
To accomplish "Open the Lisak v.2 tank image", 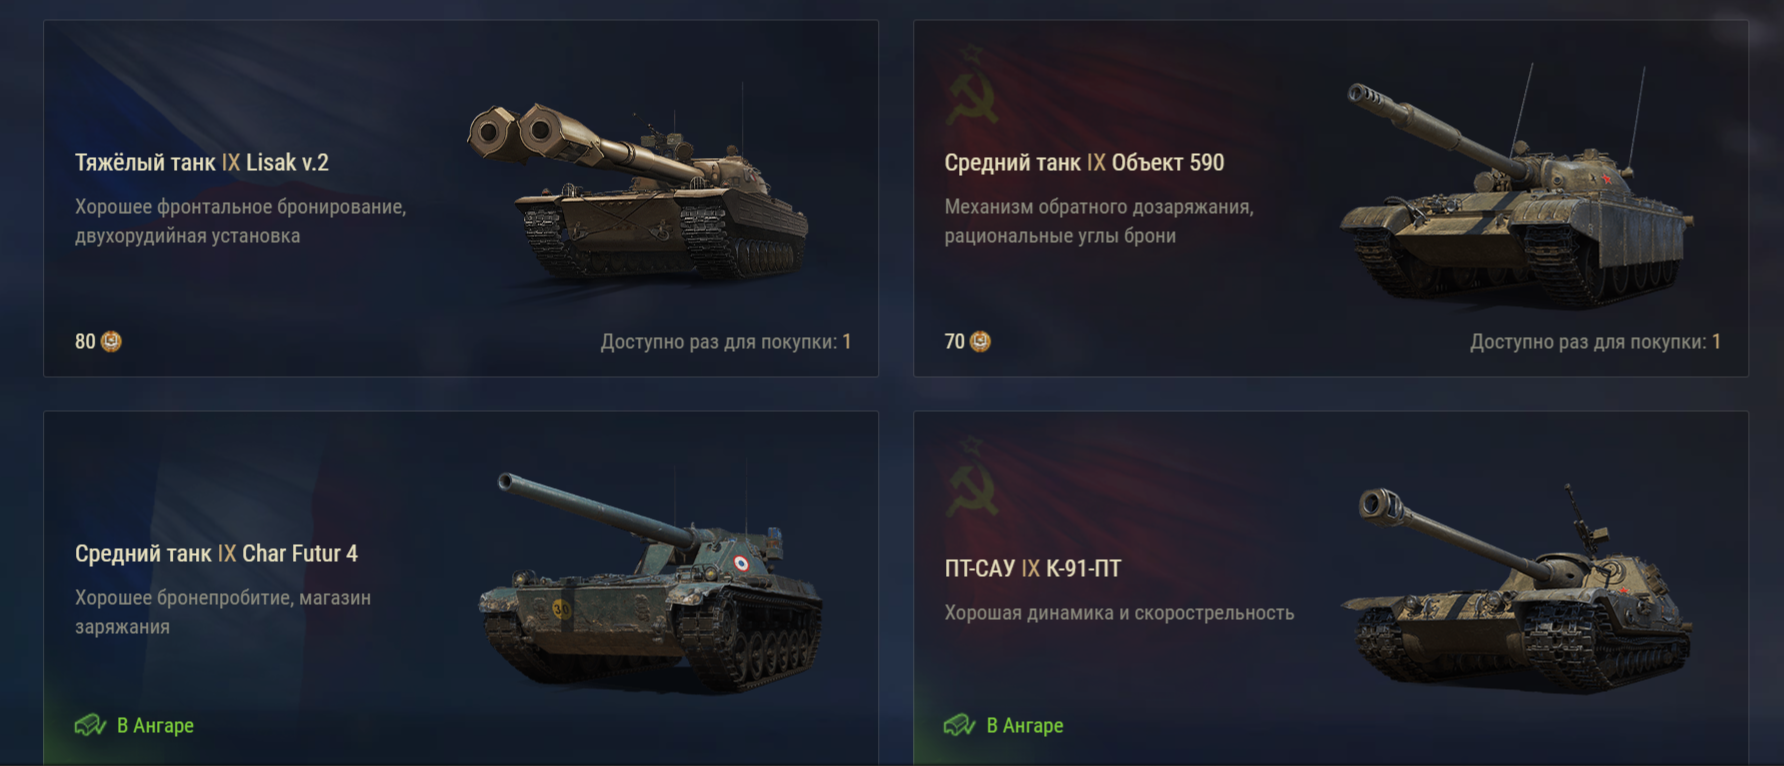I will pos(638,190).
